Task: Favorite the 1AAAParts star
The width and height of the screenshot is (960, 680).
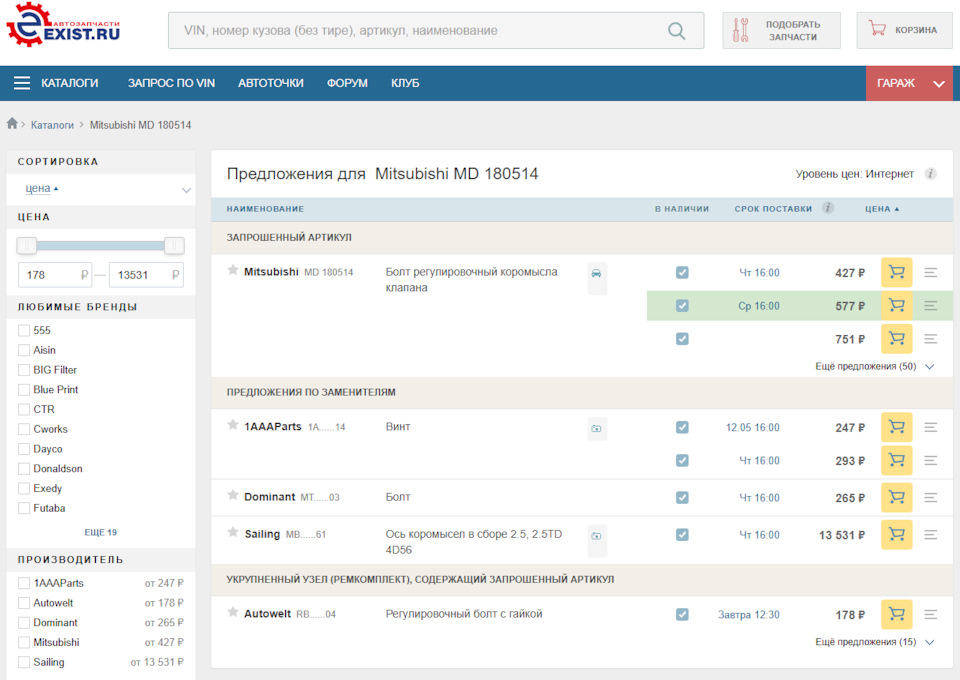Action: [233, 425]
